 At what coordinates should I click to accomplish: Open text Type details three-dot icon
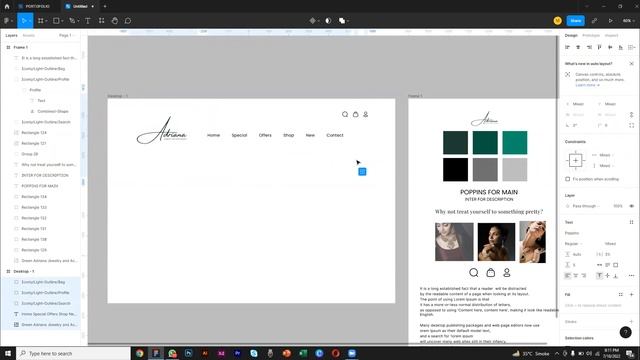(x=631, y=276)
